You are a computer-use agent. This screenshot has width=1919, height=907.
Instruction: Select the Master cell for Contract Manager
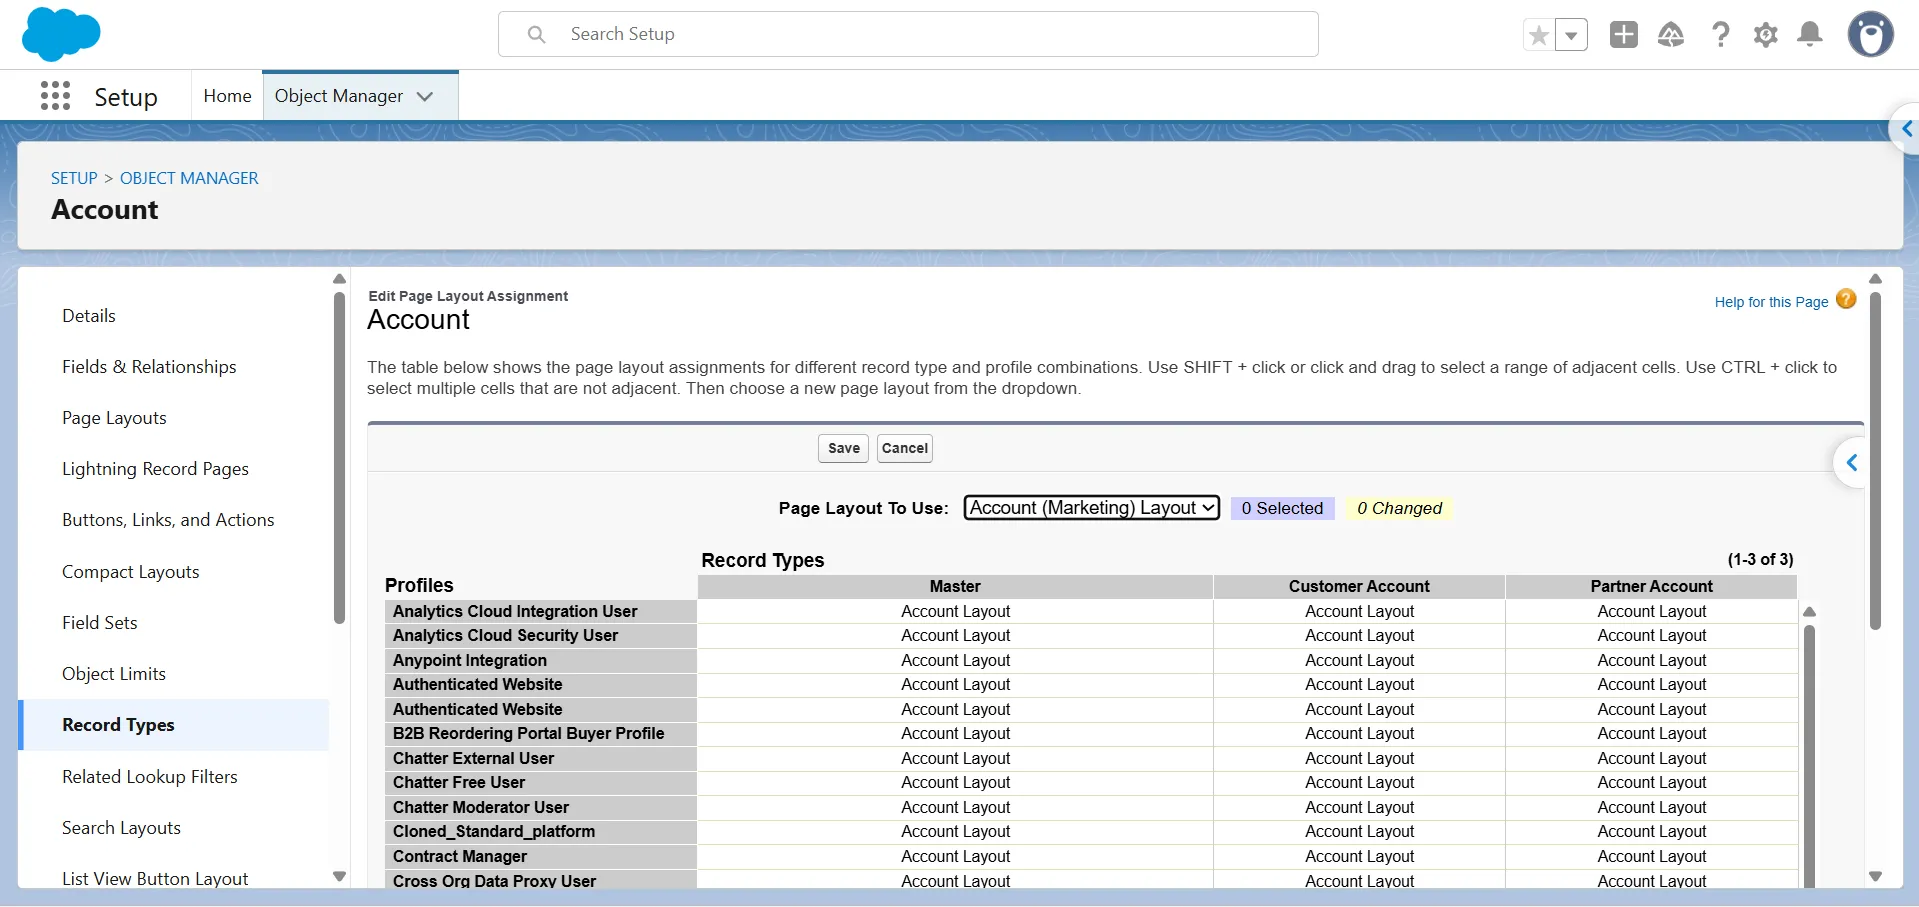955,856
